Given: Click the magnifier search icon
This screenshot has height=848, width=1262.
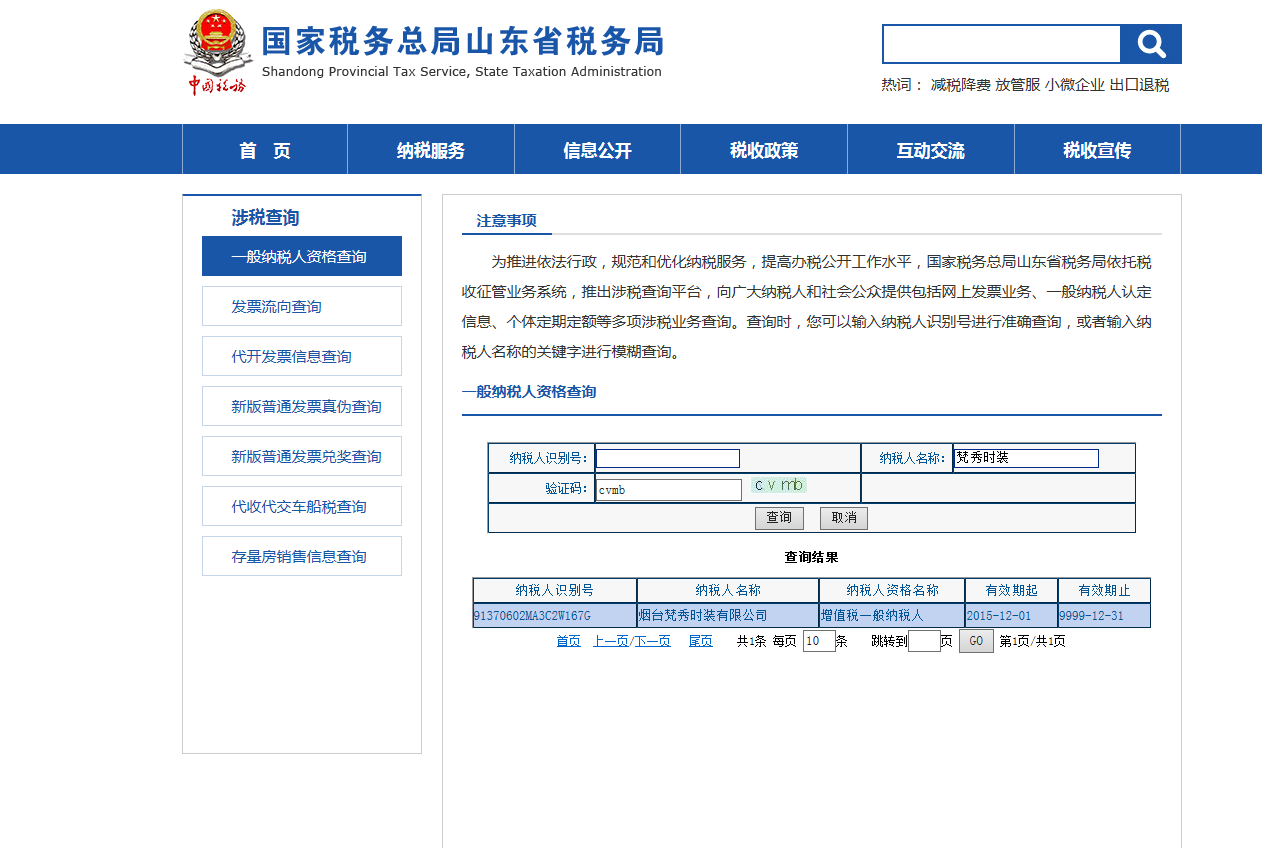Looking at the screenshot, I should point(1151,44).
